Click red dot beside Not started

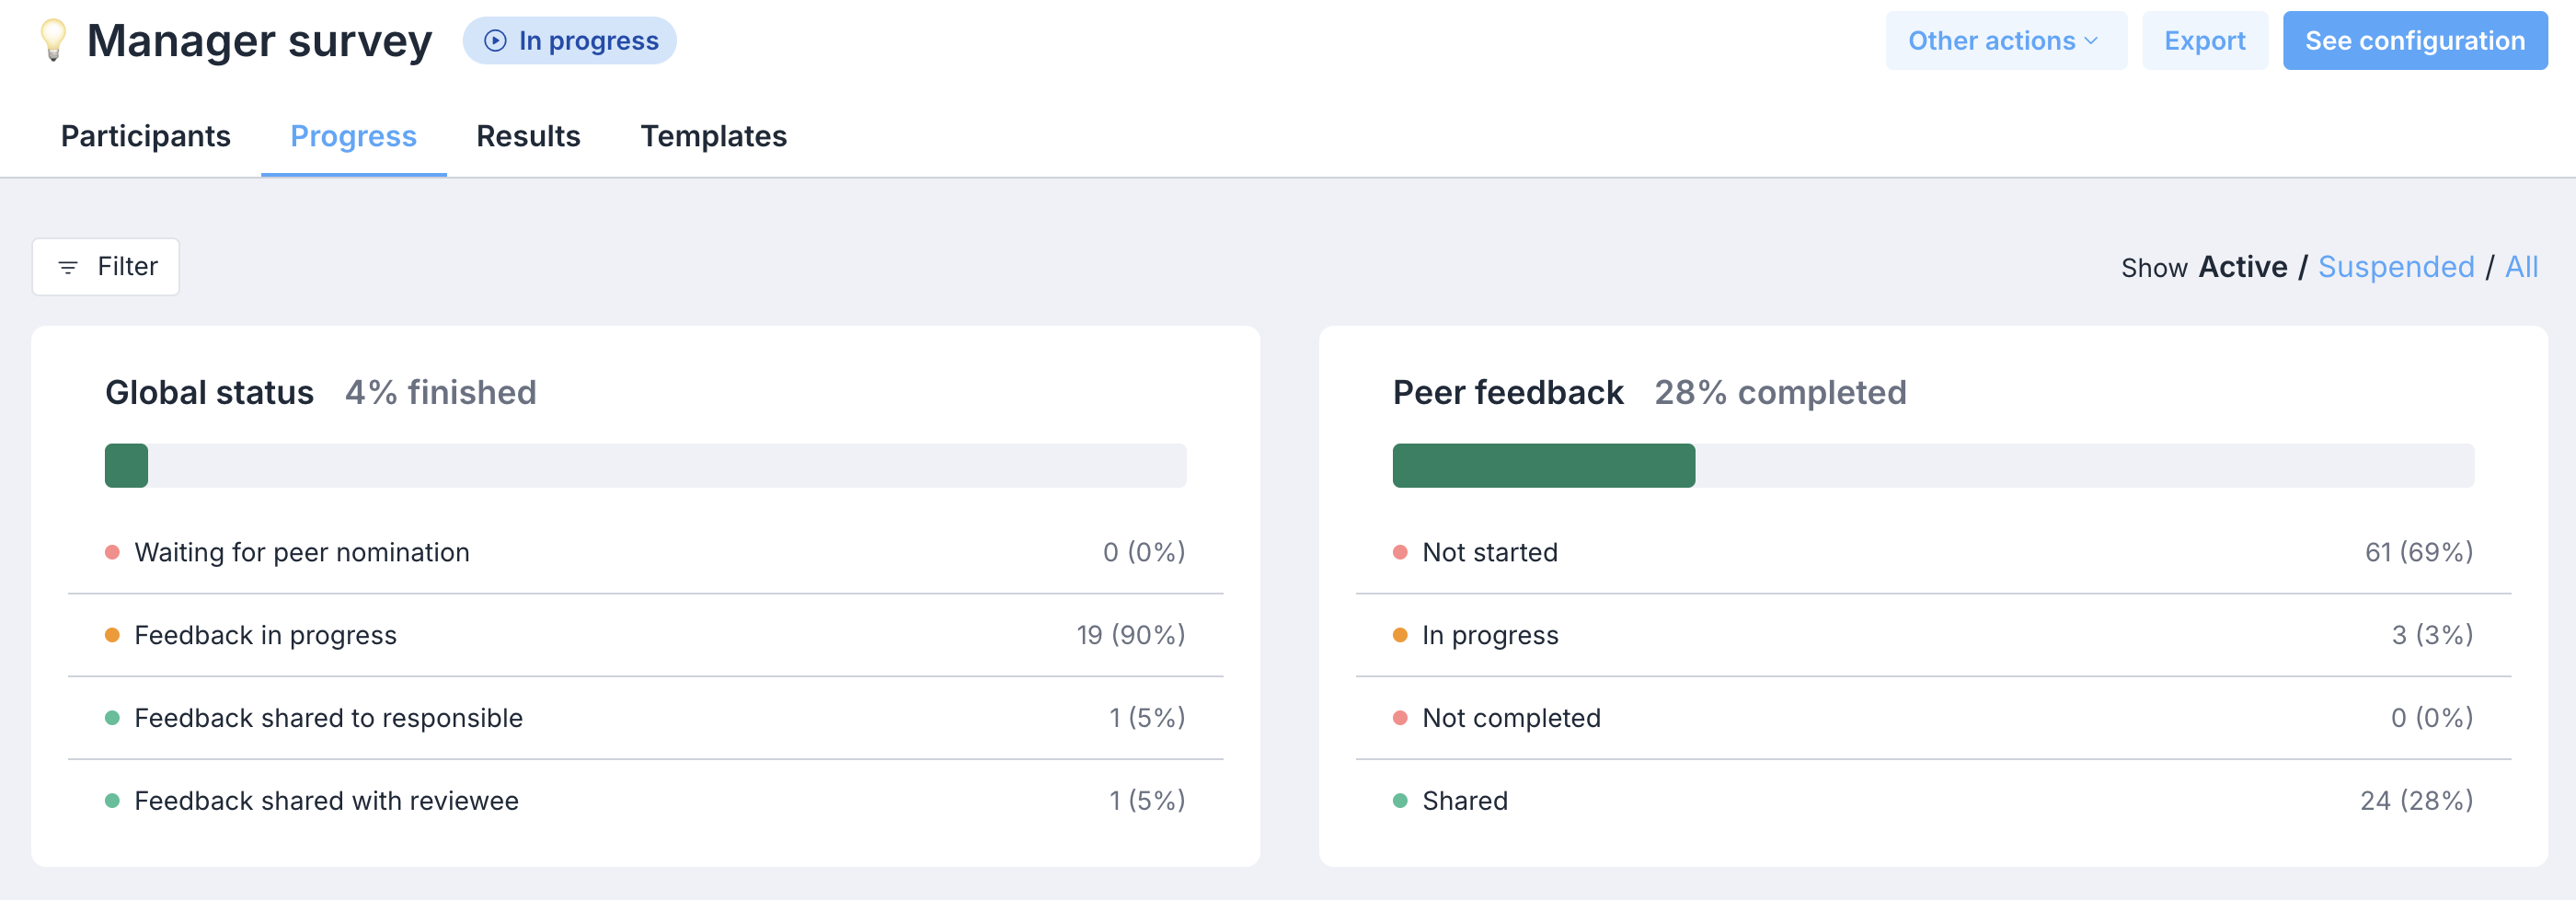point(1400,552)
